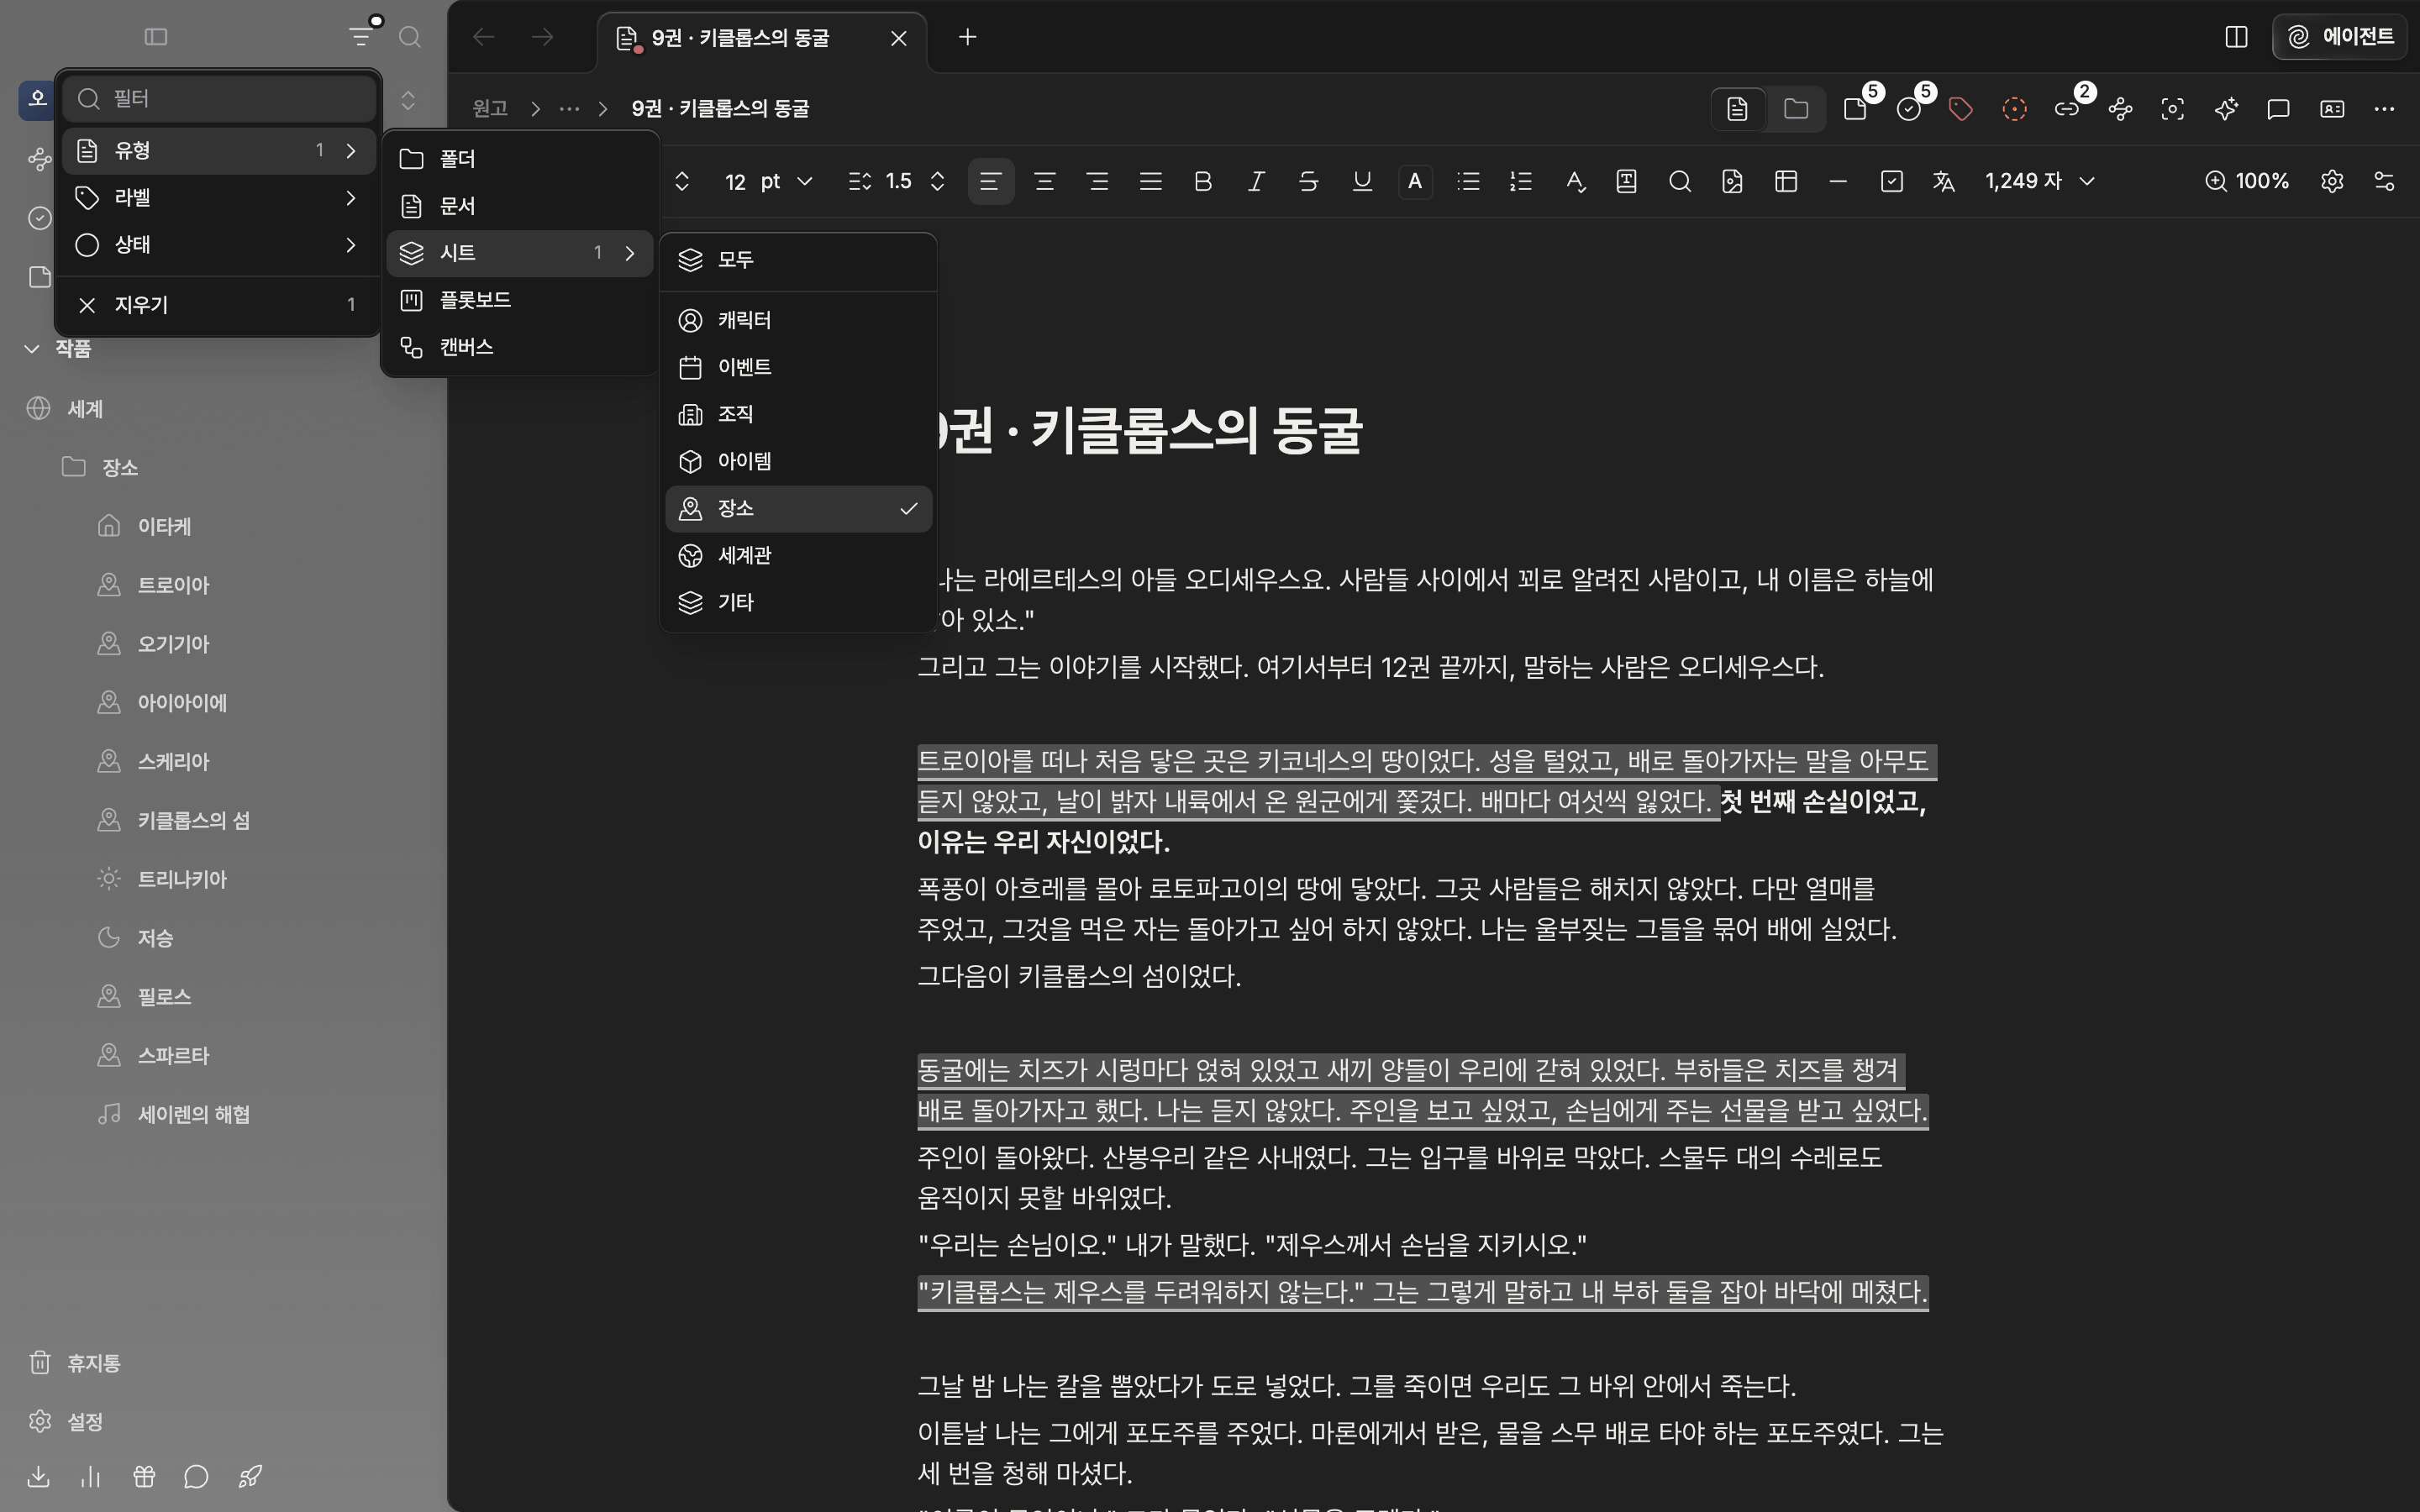
Task: Insert a checkbox item from toolbar
Action: (1891, 181)
